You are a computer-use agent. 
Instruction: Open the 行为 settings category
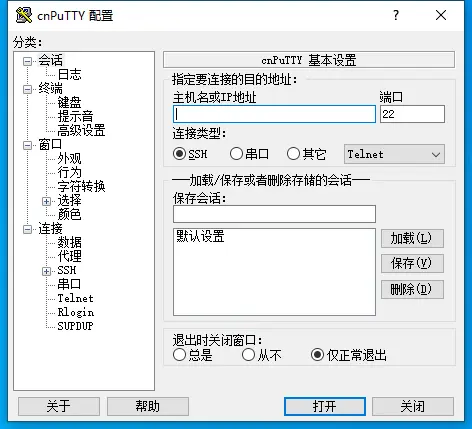tap(69, 173)
